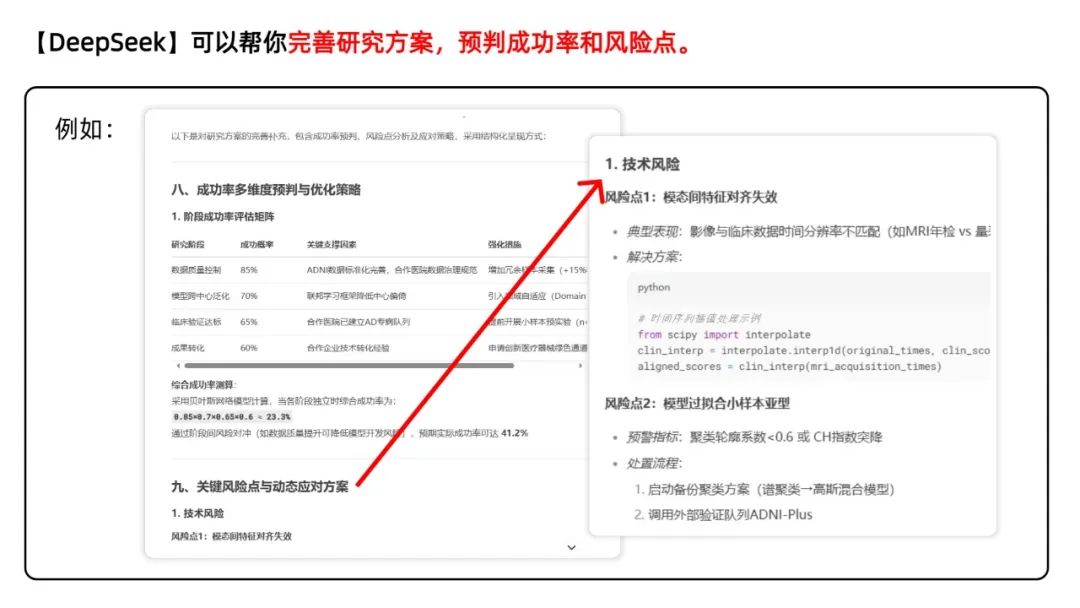The height and width of the screenshot is (608, 1080).
Task: Click the "综合成功率测算:" label
Action: (x=204, y=385)
